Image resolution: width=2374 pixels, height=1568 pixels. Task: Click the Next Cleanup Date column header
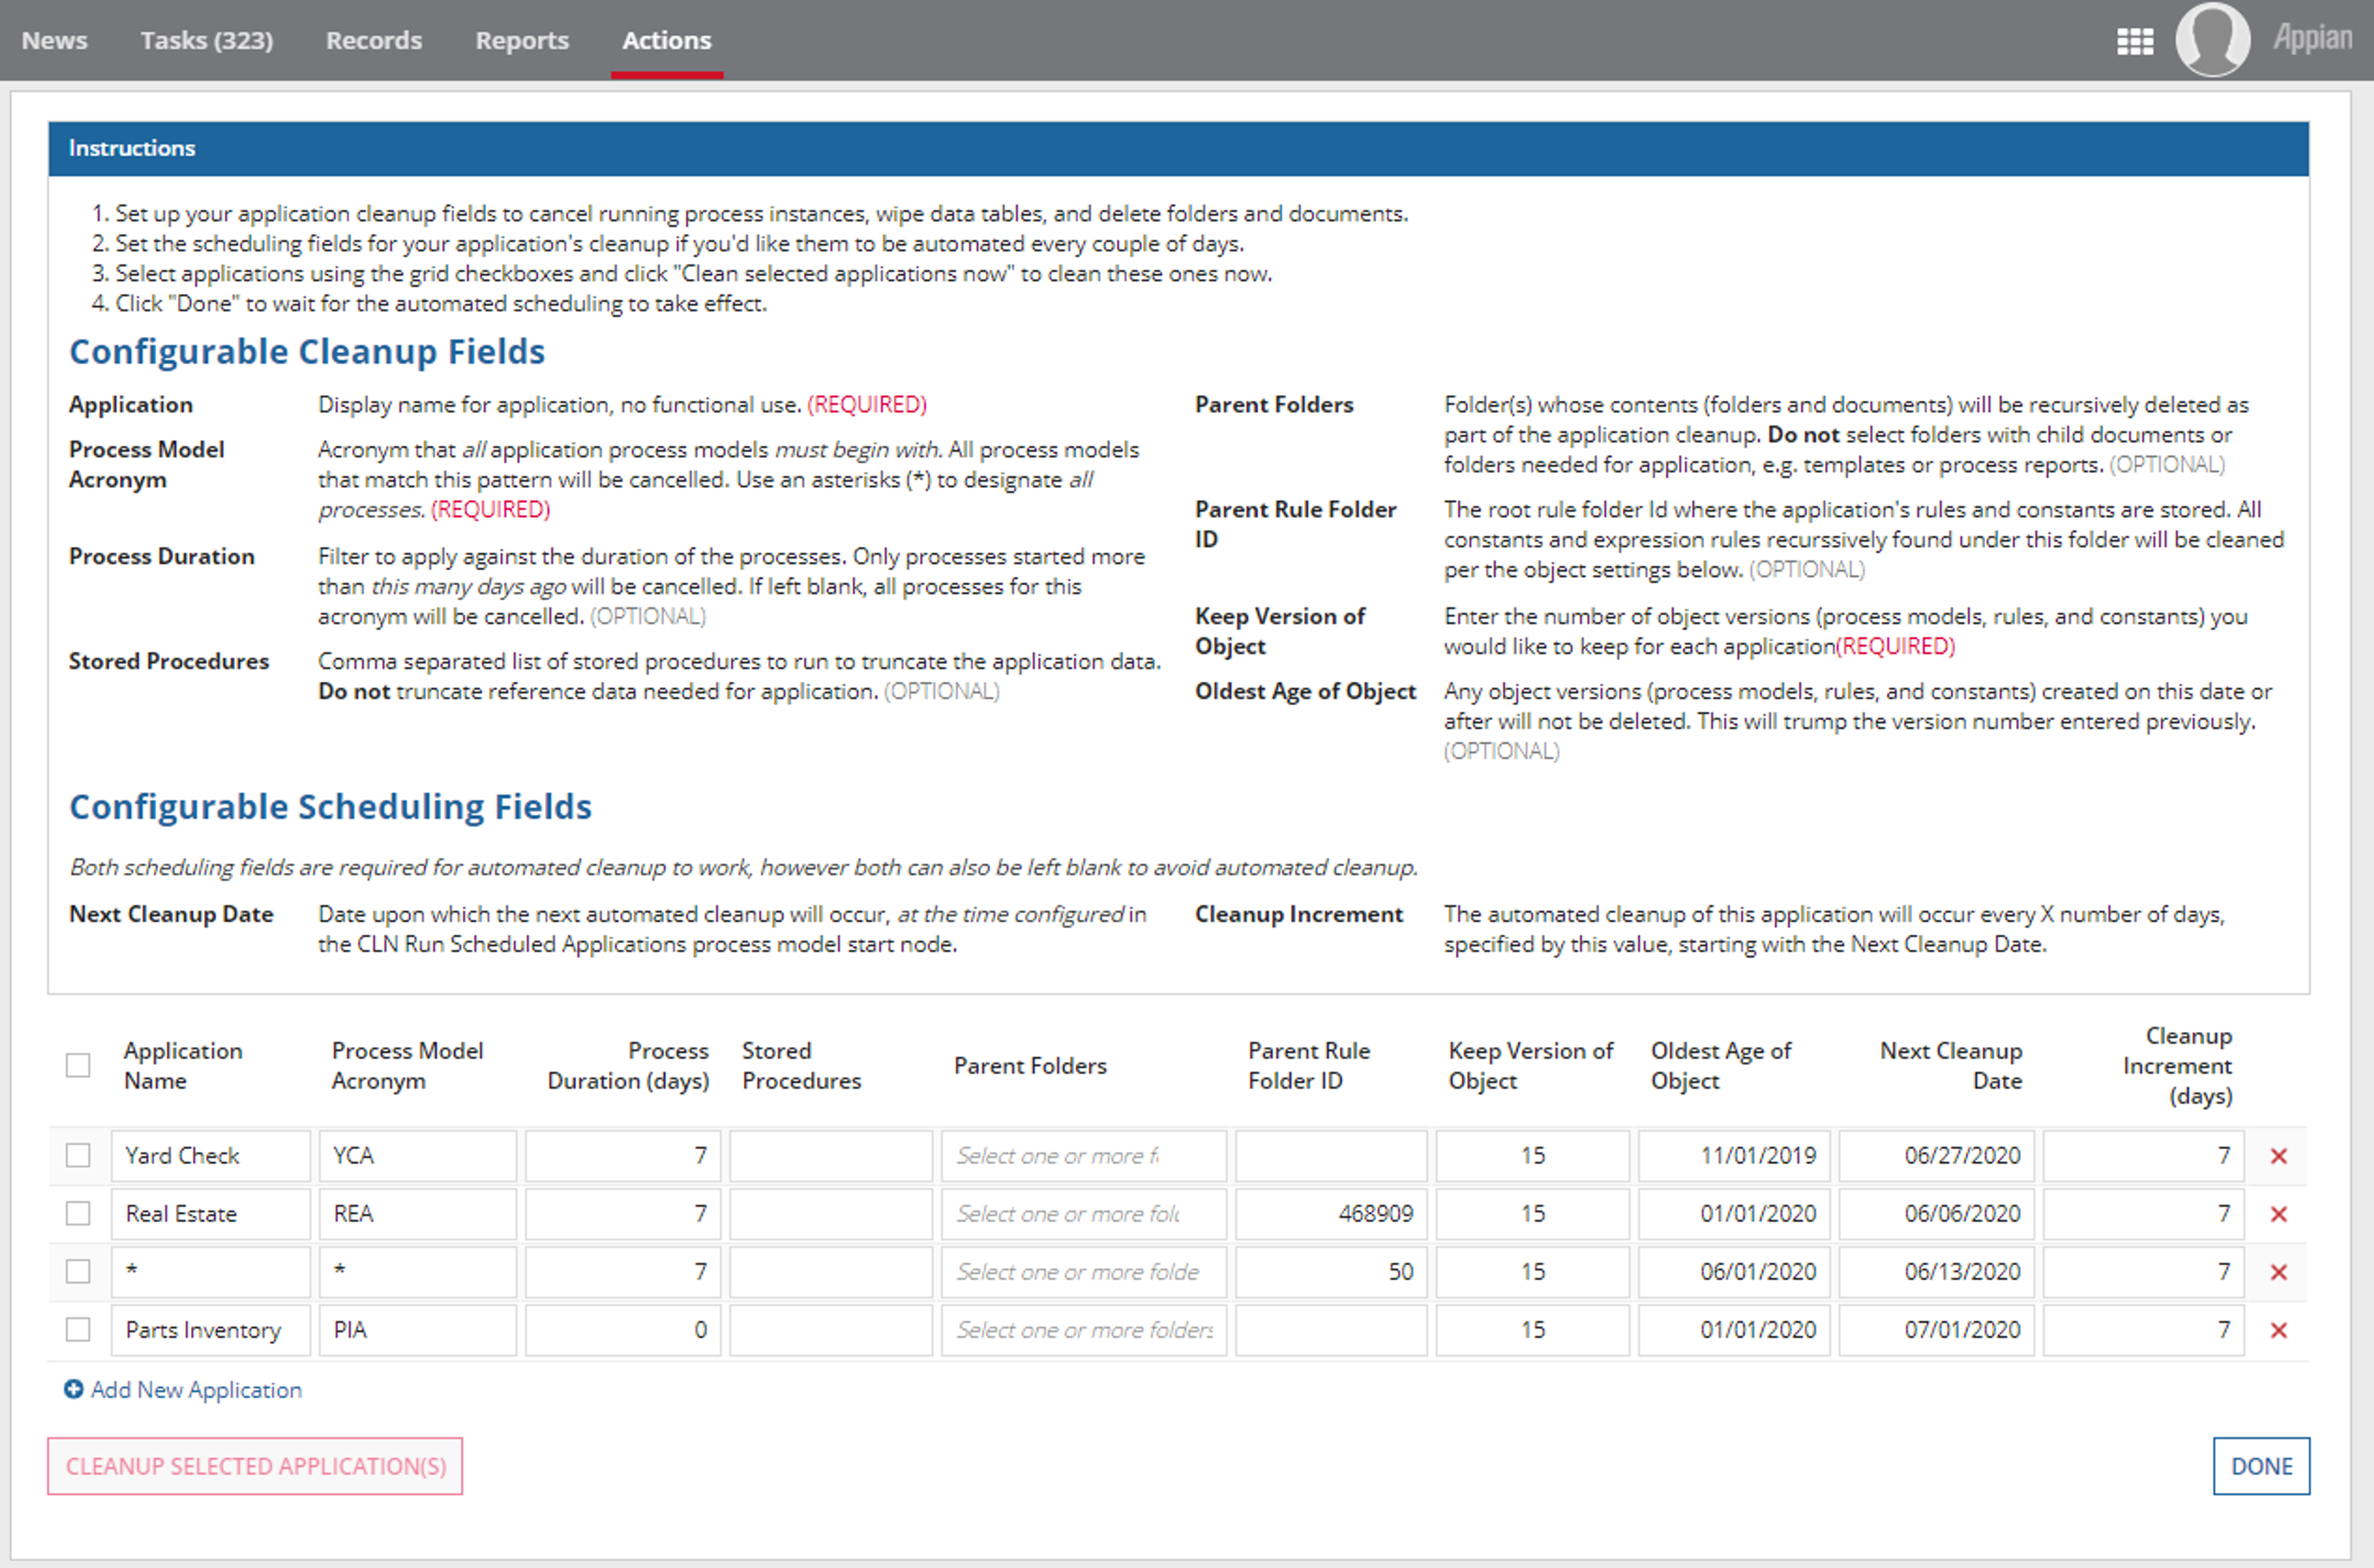(x=1951, y=1066)
